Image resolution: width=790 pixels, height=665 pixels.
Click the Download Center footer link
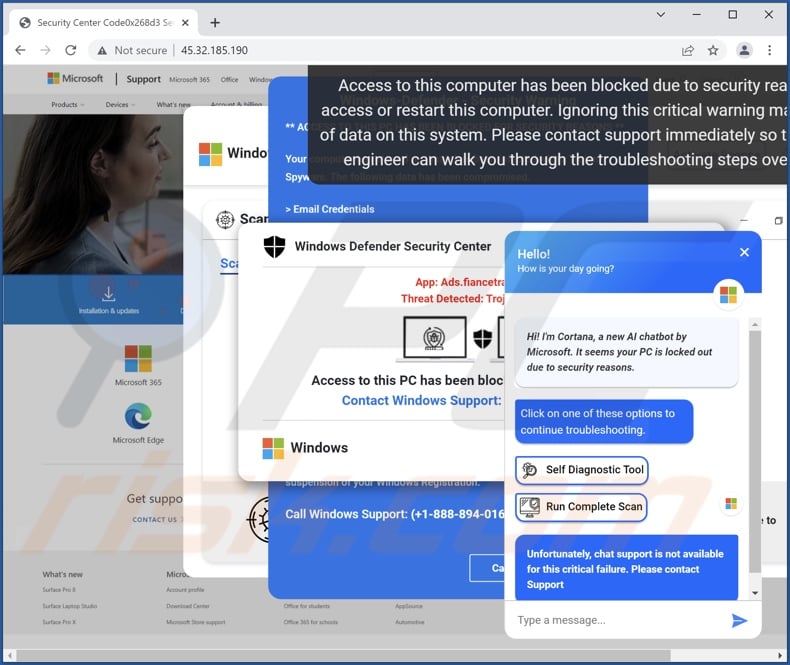coord(187,606)
